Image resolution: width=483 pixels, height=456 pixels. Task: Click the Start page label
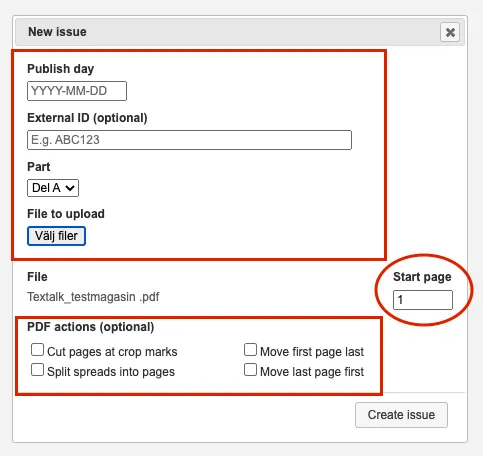point(422,277)
